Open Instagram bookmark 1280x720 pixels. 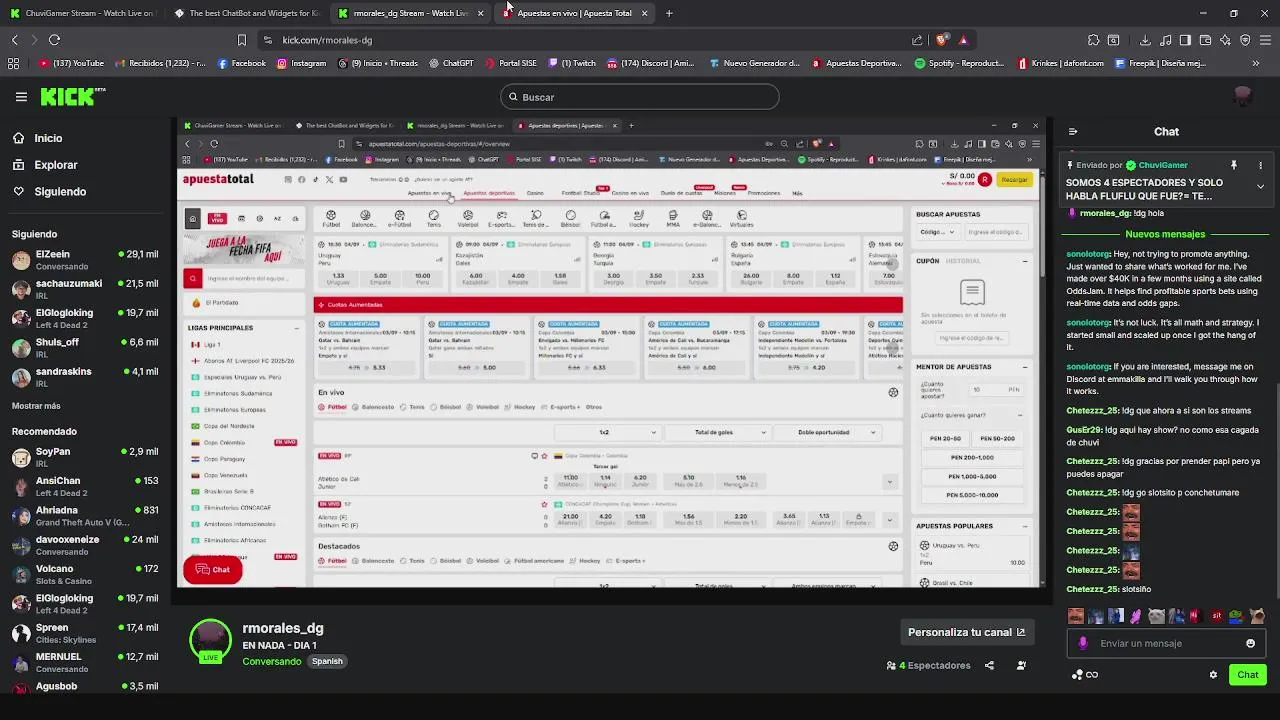[301, 63]
